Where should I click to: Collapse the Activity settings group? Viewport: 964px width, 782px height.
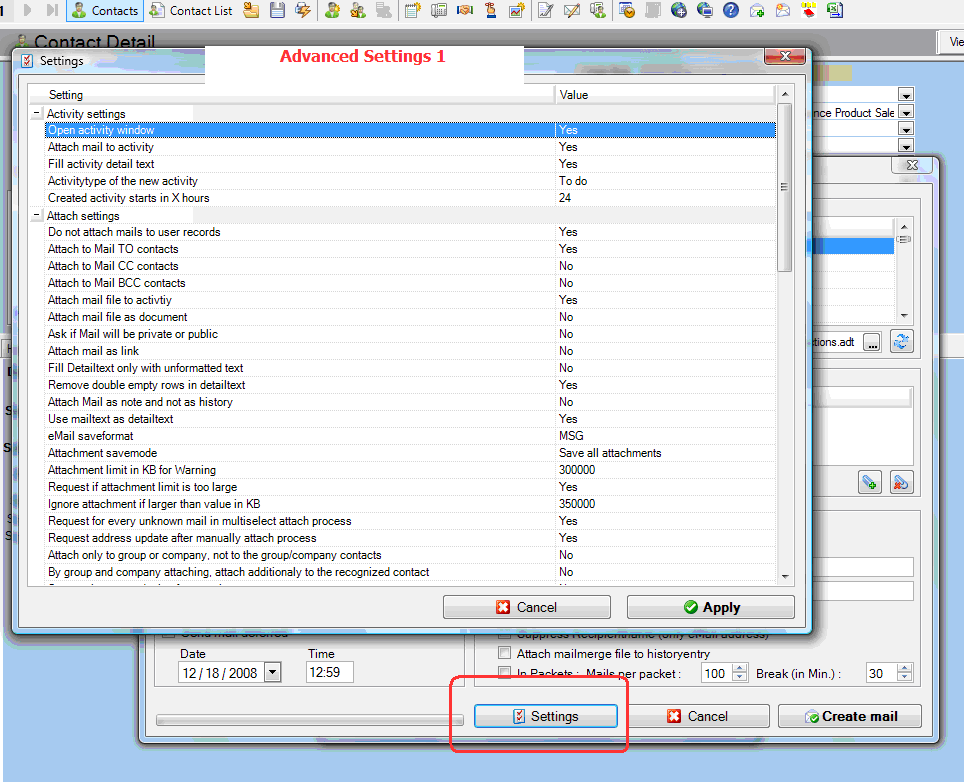(x=37, y=114)
